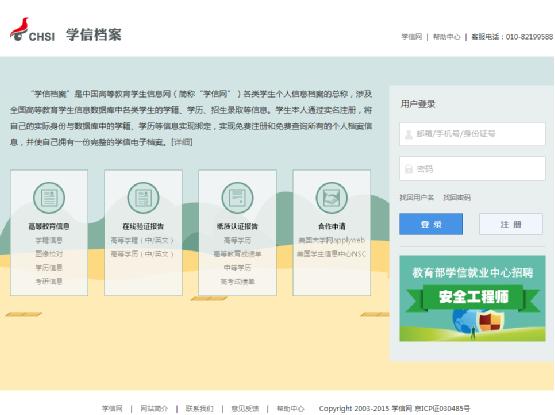555x415 pixels.
Task: Click the blue 登录 button
Action: pyautogui.click(x=431, y=224)
